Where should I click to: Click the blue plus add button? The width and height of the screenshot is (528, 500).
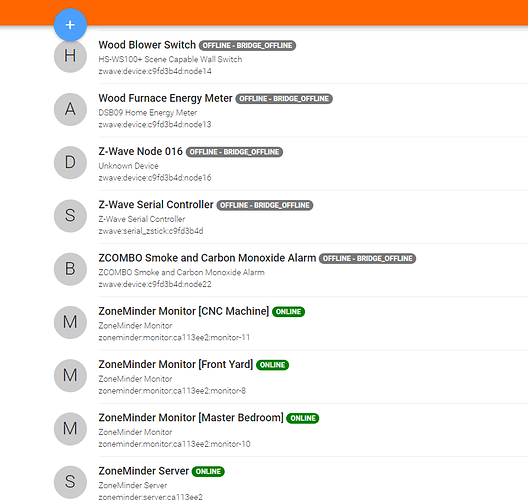click(x=70, y=25)
